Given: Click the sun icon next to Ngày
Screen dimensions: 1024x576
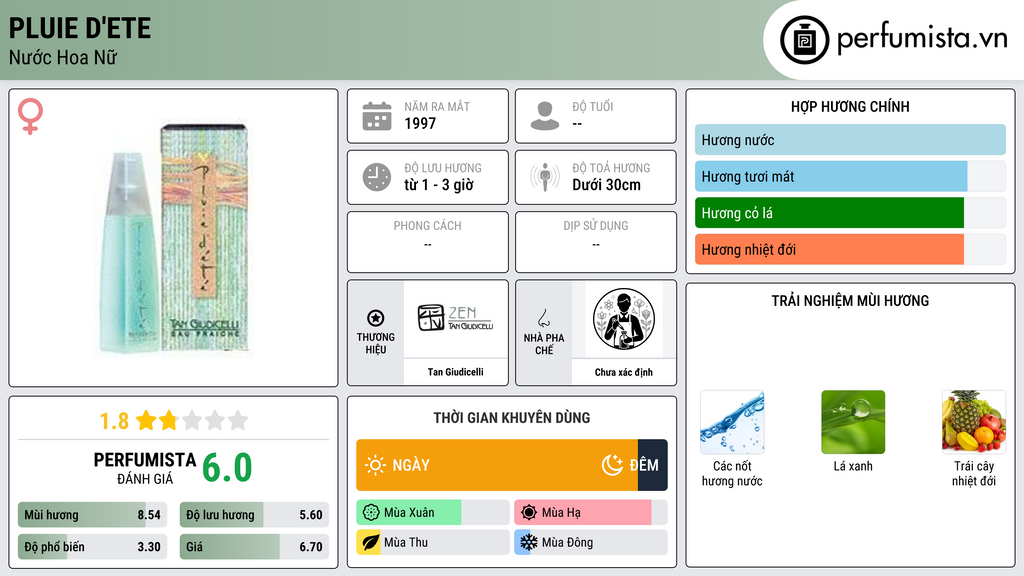Looking at the screenshot, I should (376, 465).
